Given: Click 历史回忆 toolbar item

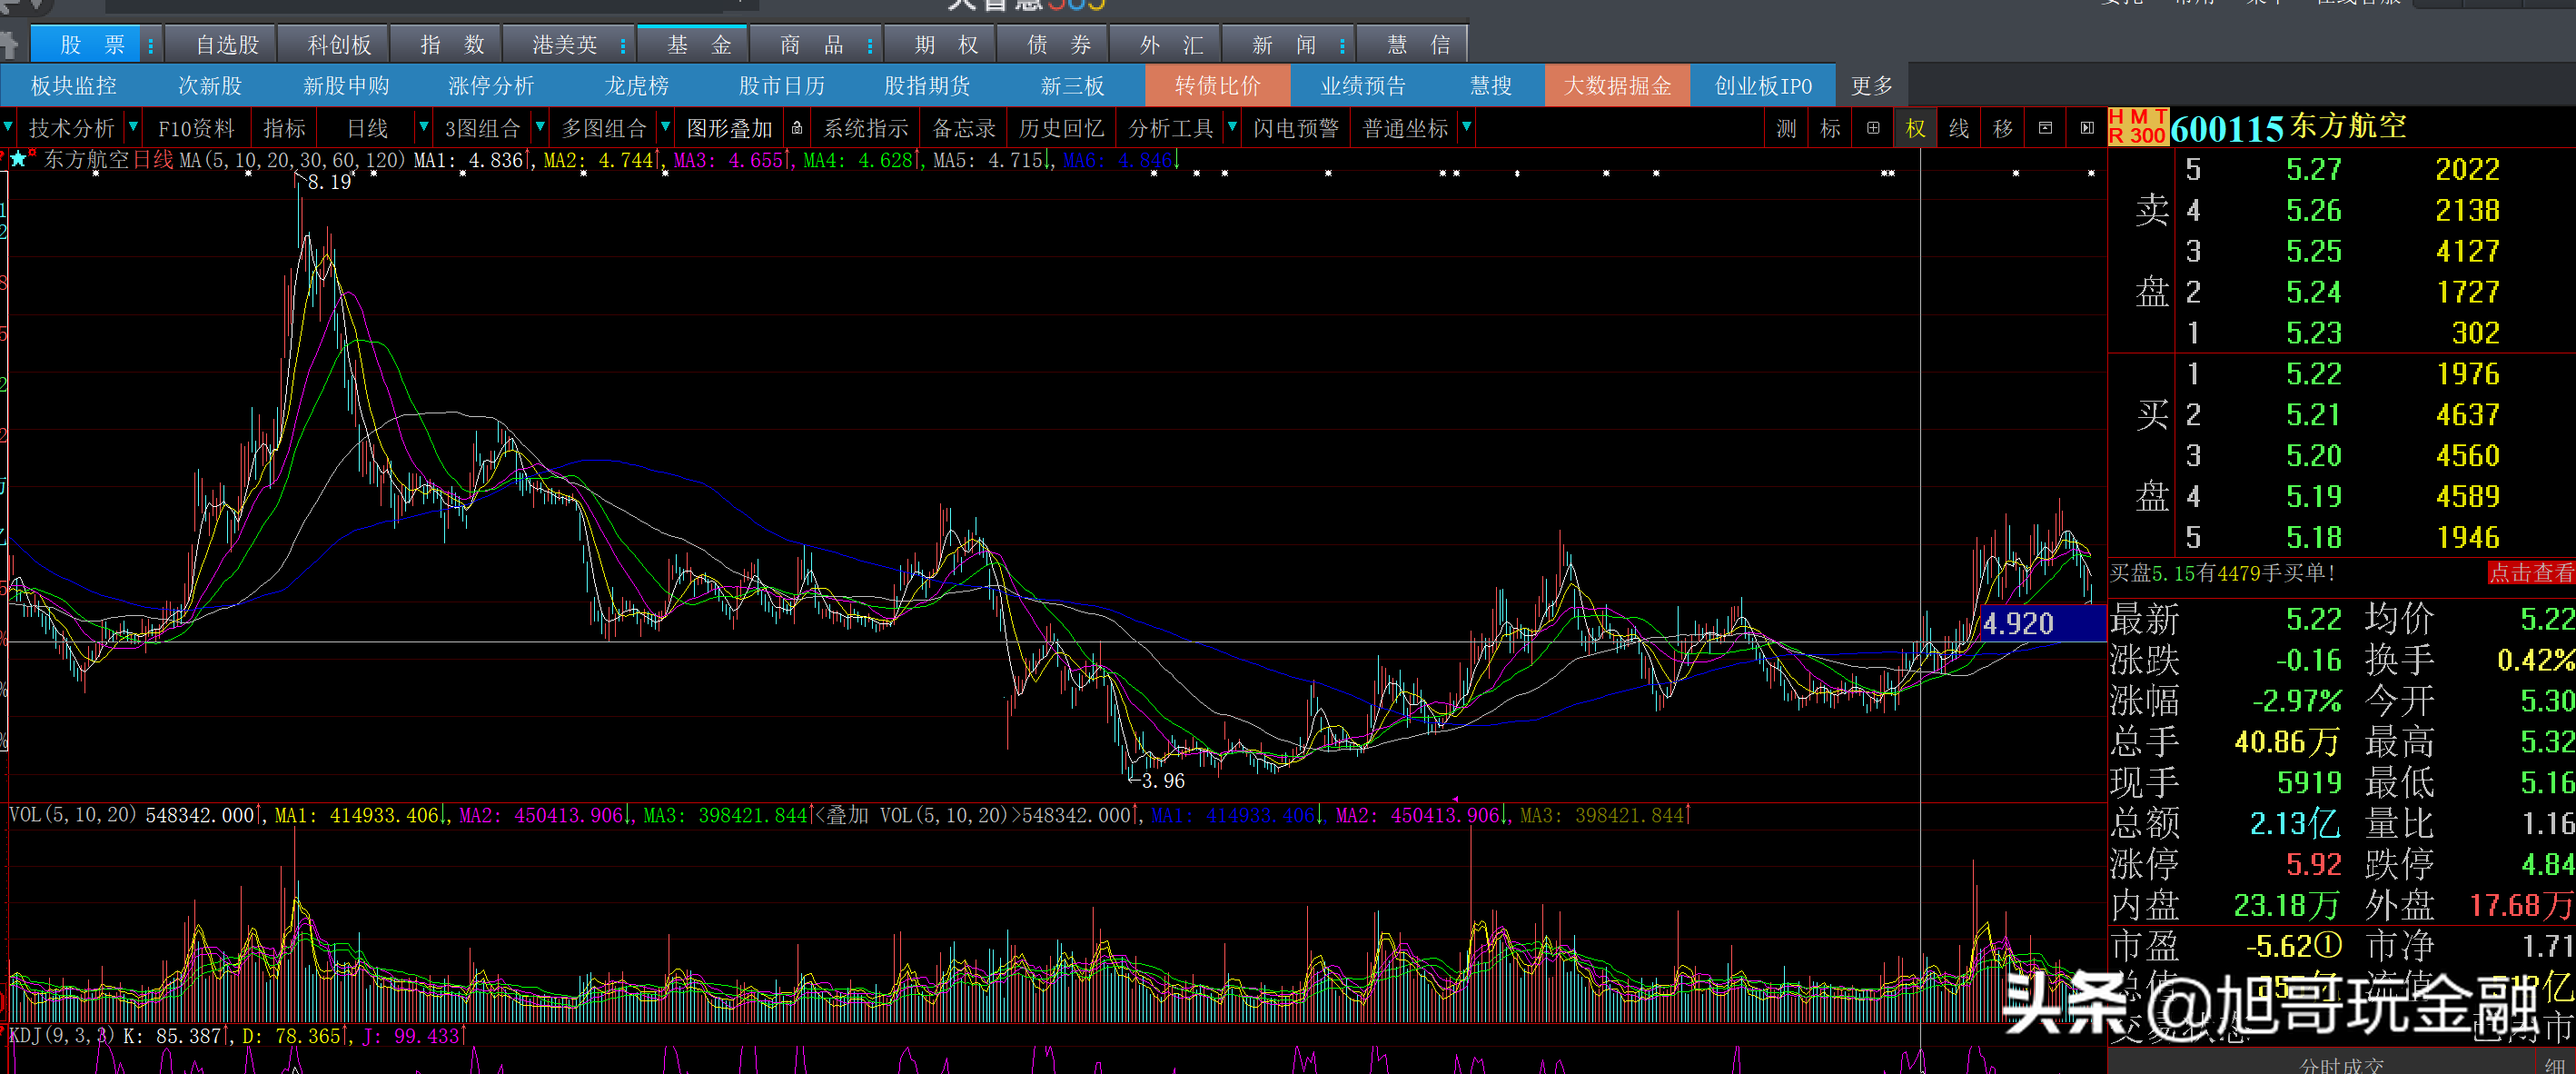Looking at the screenshot, I should [1061, 128].
